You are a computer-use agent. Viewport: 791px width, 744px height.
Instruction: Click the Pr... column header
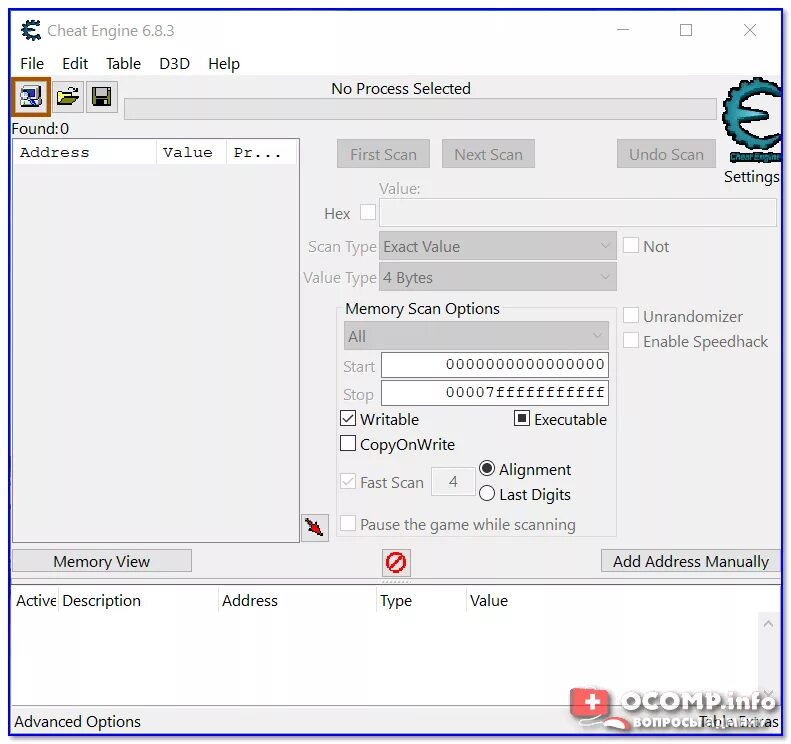[x=261, y=152]
